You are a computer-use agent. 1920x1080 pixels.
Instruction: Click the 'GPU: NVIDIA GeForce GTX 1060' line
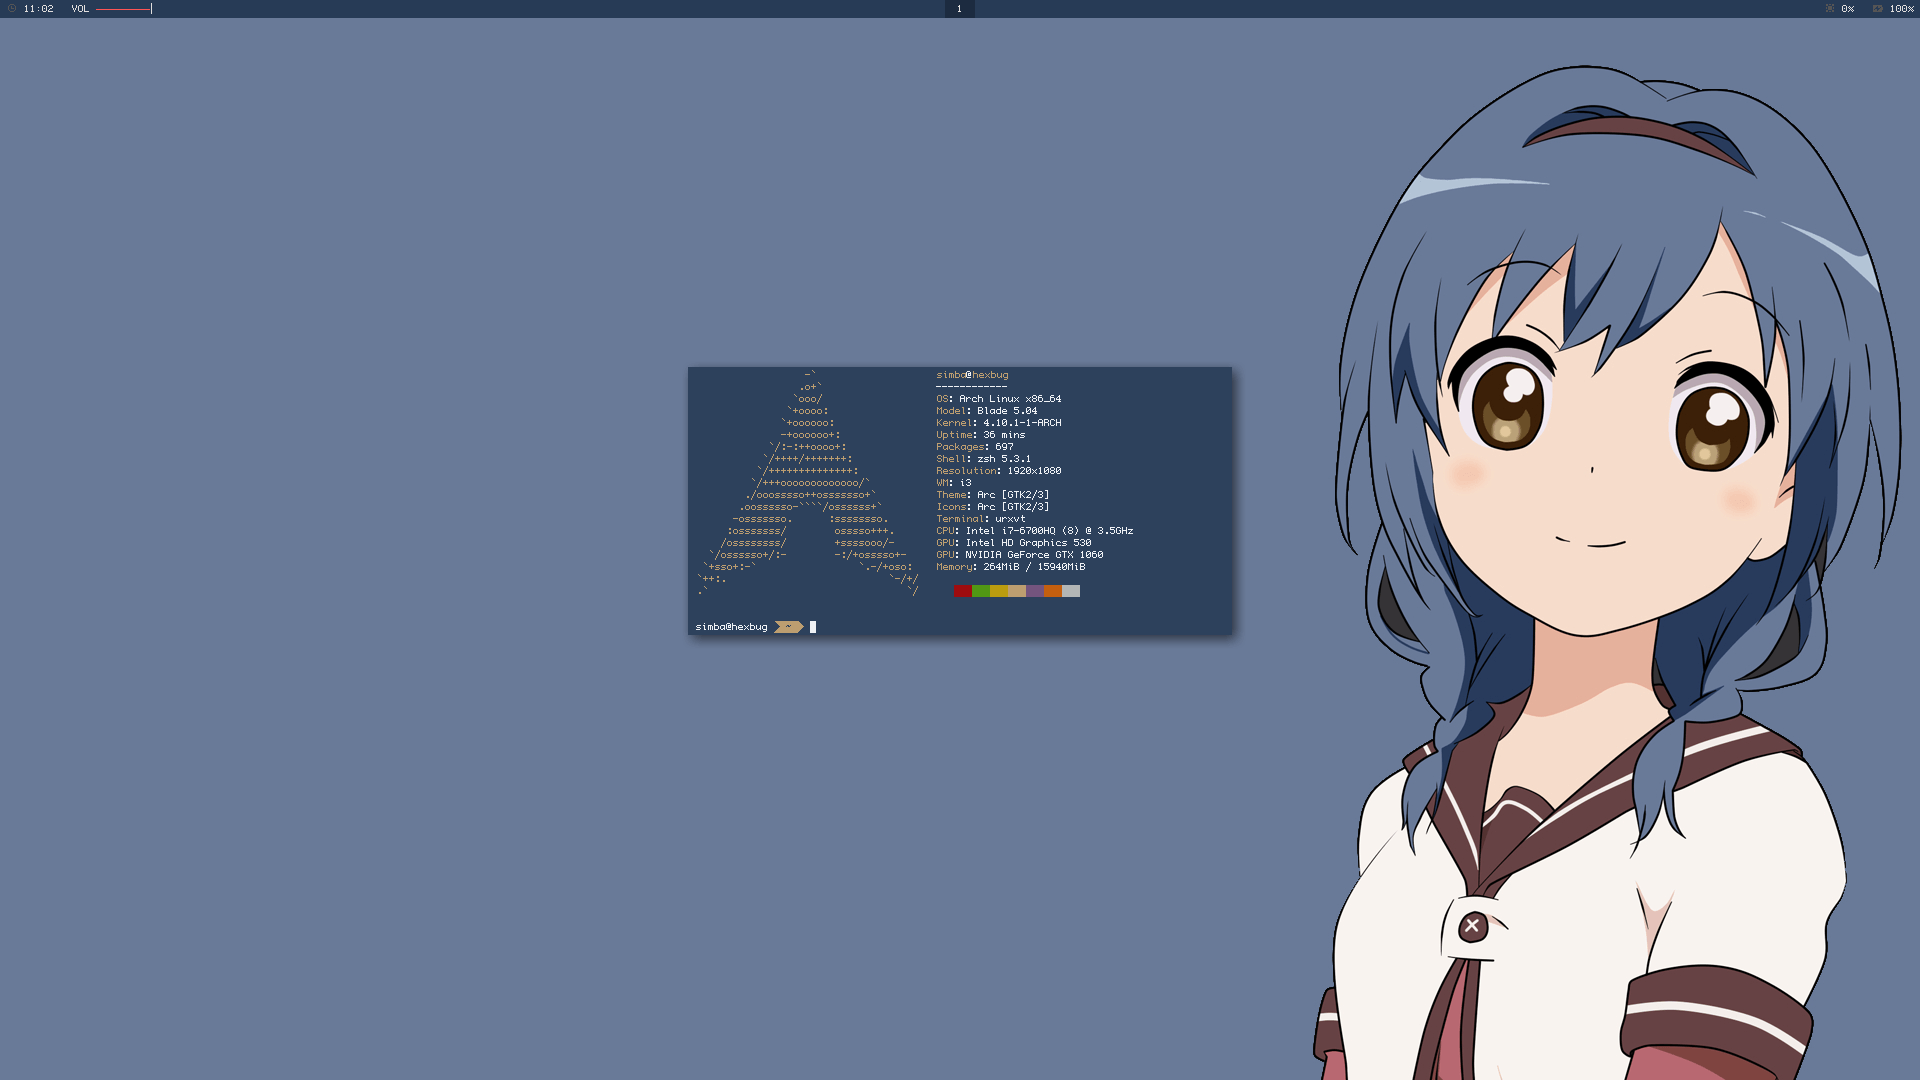(1020, 555)
